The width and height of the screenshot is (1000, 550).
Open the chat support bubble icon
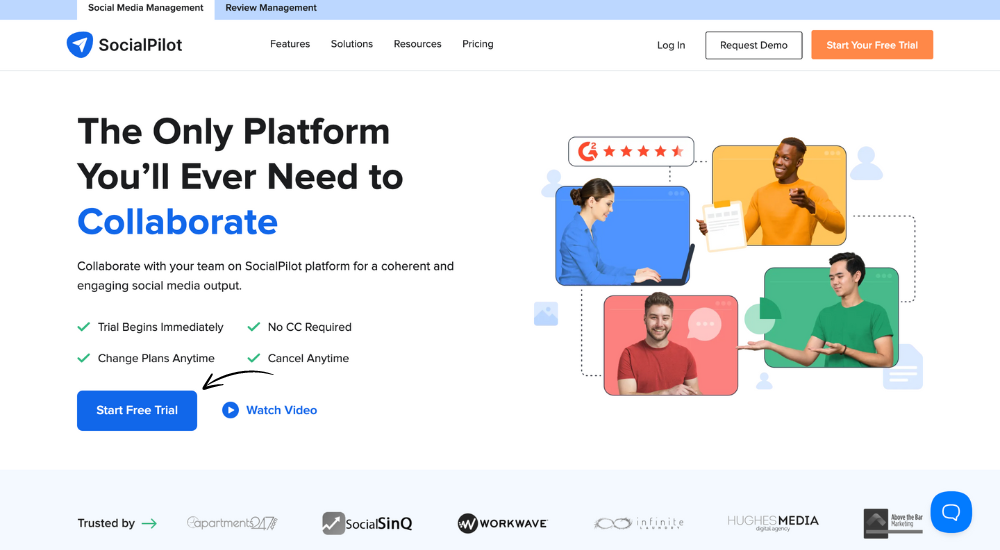[x=951, y=512]
